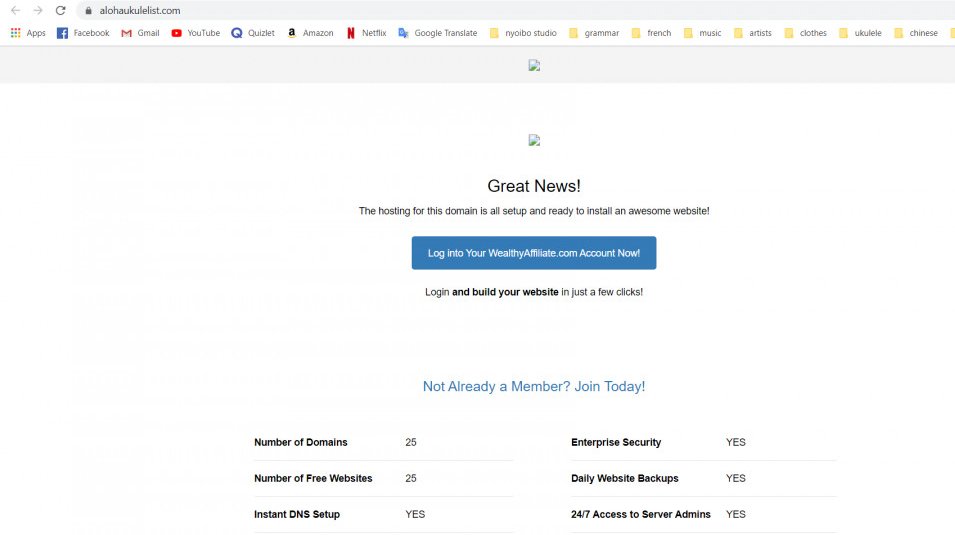The width and height of the screenshot is (955, 535).
Task: Open the Quizlet bookmark
Action: coord(253,33)
